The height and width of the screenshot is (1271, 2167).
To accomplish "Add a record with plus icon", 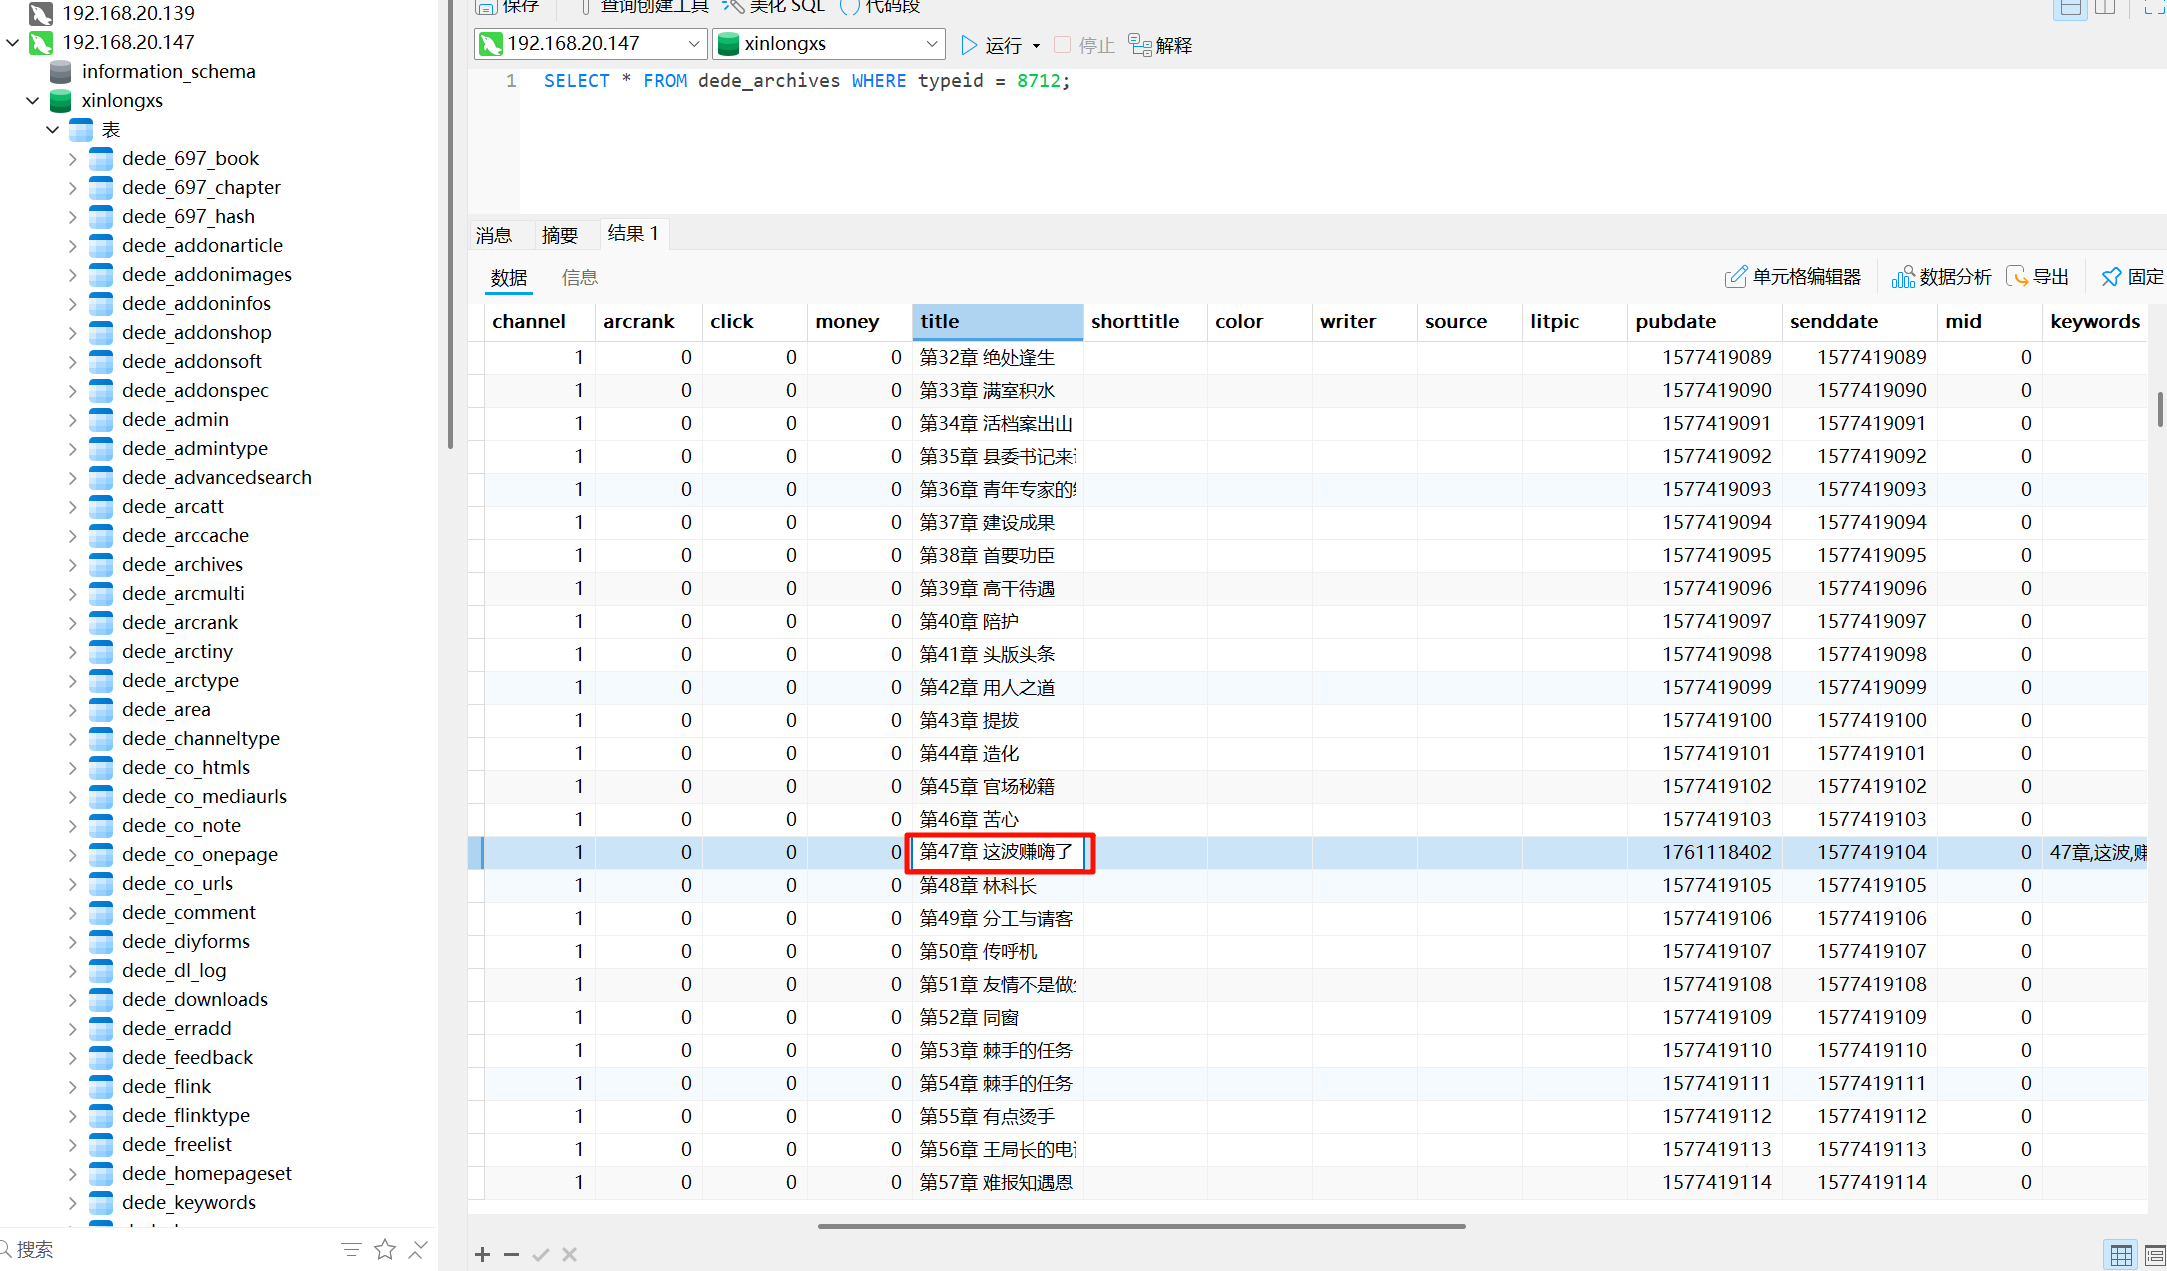I will click(482, 1254).
